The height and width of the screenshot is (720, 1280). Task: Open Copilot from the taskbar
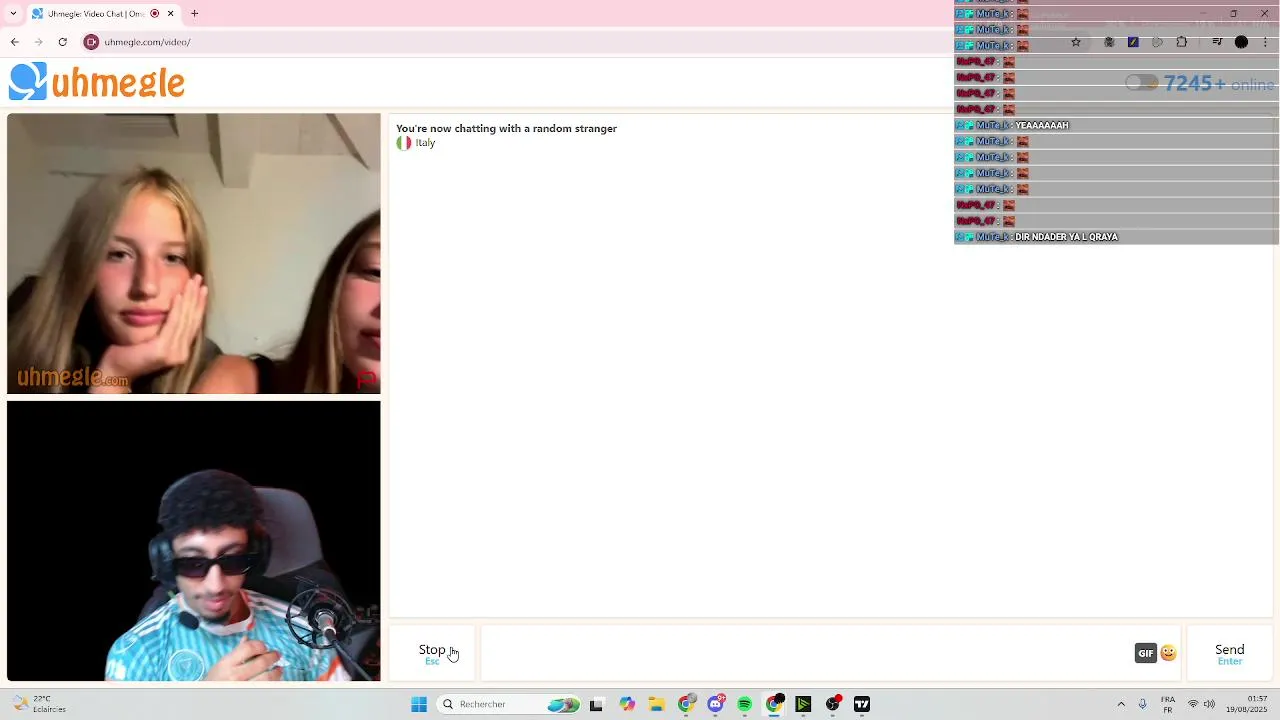pyautogui.click(x=627, y=704)
